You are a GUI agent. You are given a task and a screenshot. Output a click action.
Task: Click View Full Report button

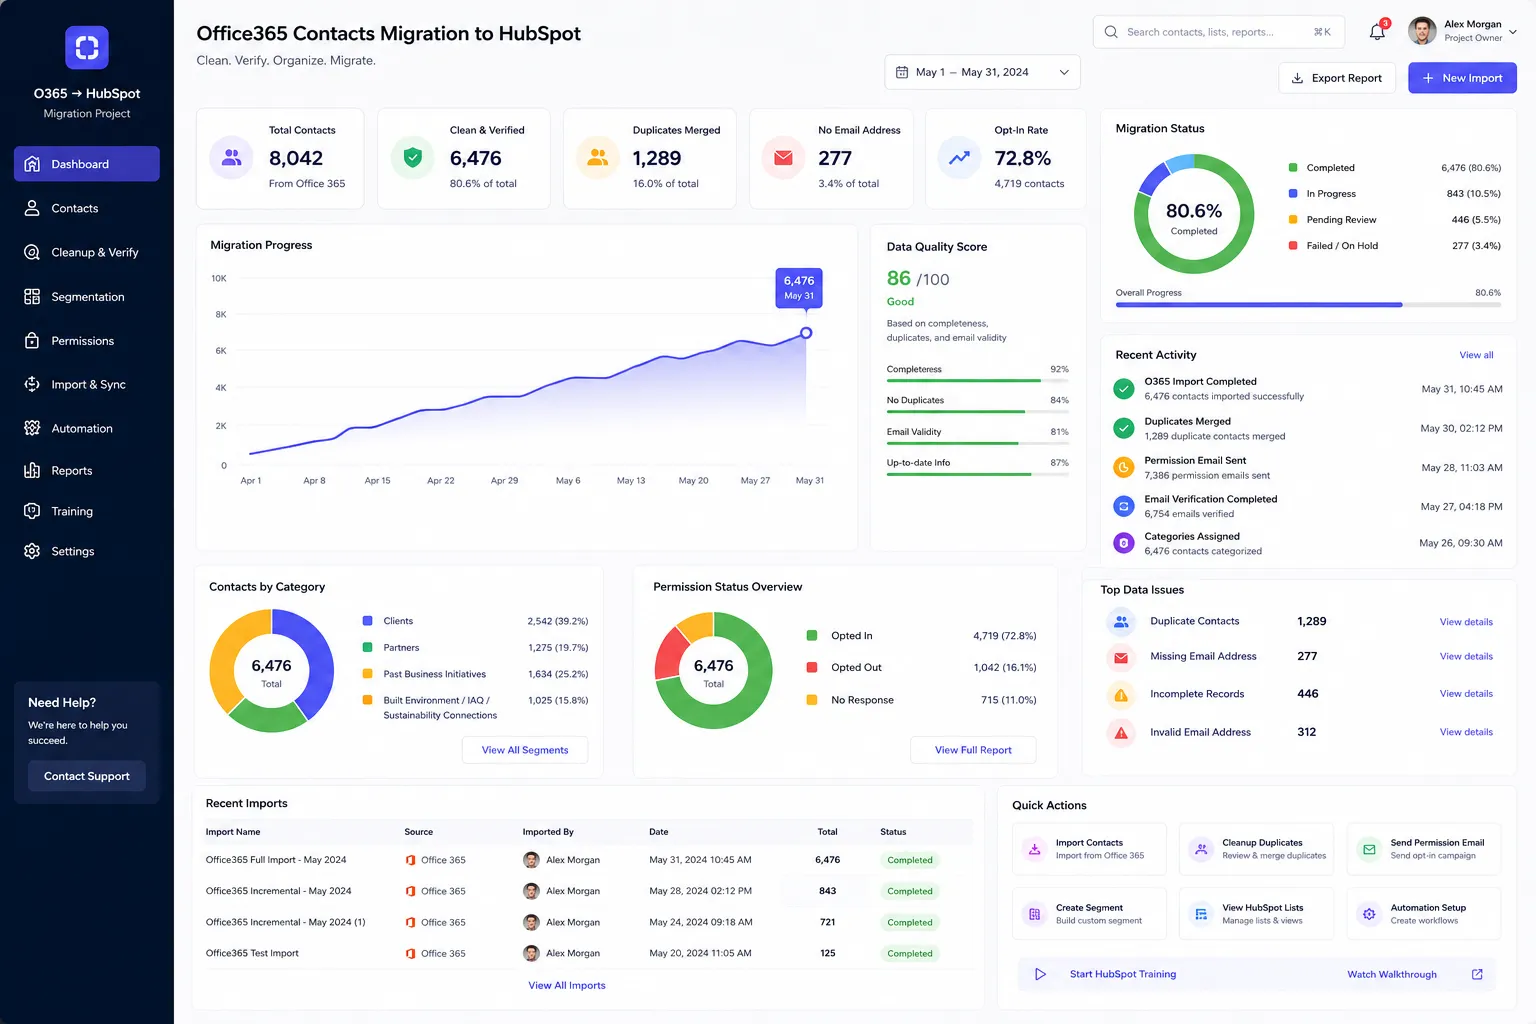(x=973, y=750)
